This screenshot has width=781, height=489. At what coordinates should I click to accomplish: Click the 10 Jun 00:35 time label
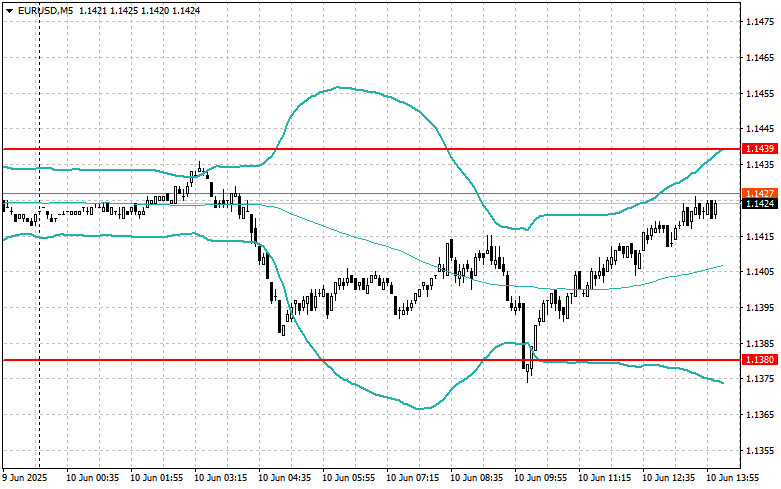(x=93, y=478)
